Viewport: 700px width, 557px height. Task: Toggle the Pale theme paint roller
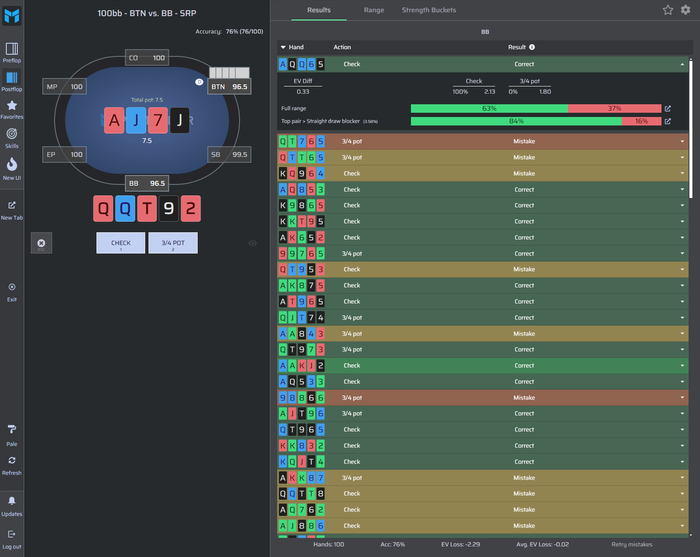click(12, 435)
